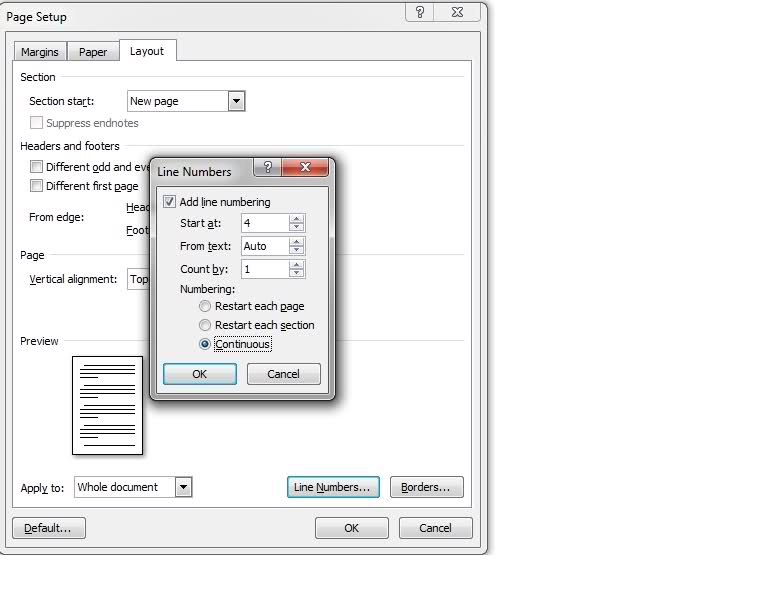The image size is (768, 614).
Task: Click the Borders button
Action: [x=426, y=487]
